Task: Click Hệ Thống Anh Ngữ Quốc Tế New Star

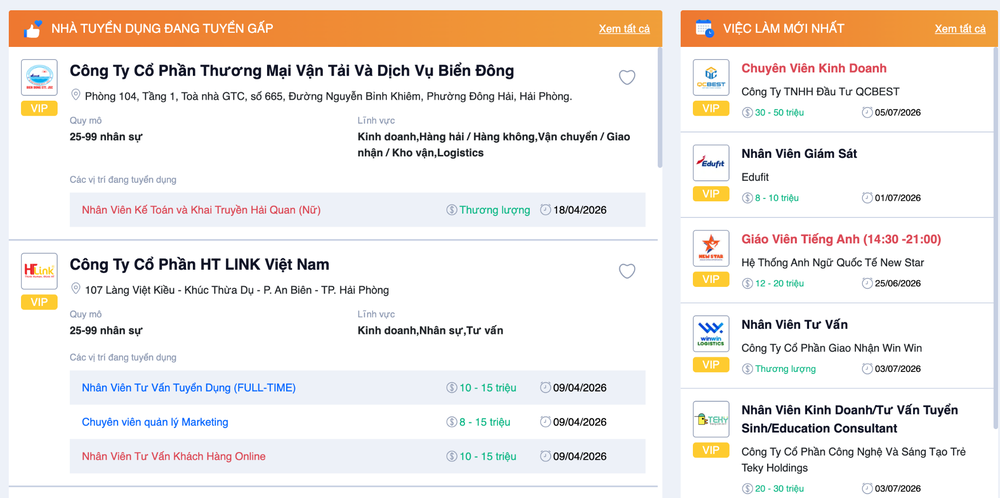Action: (x=833, y=263)
